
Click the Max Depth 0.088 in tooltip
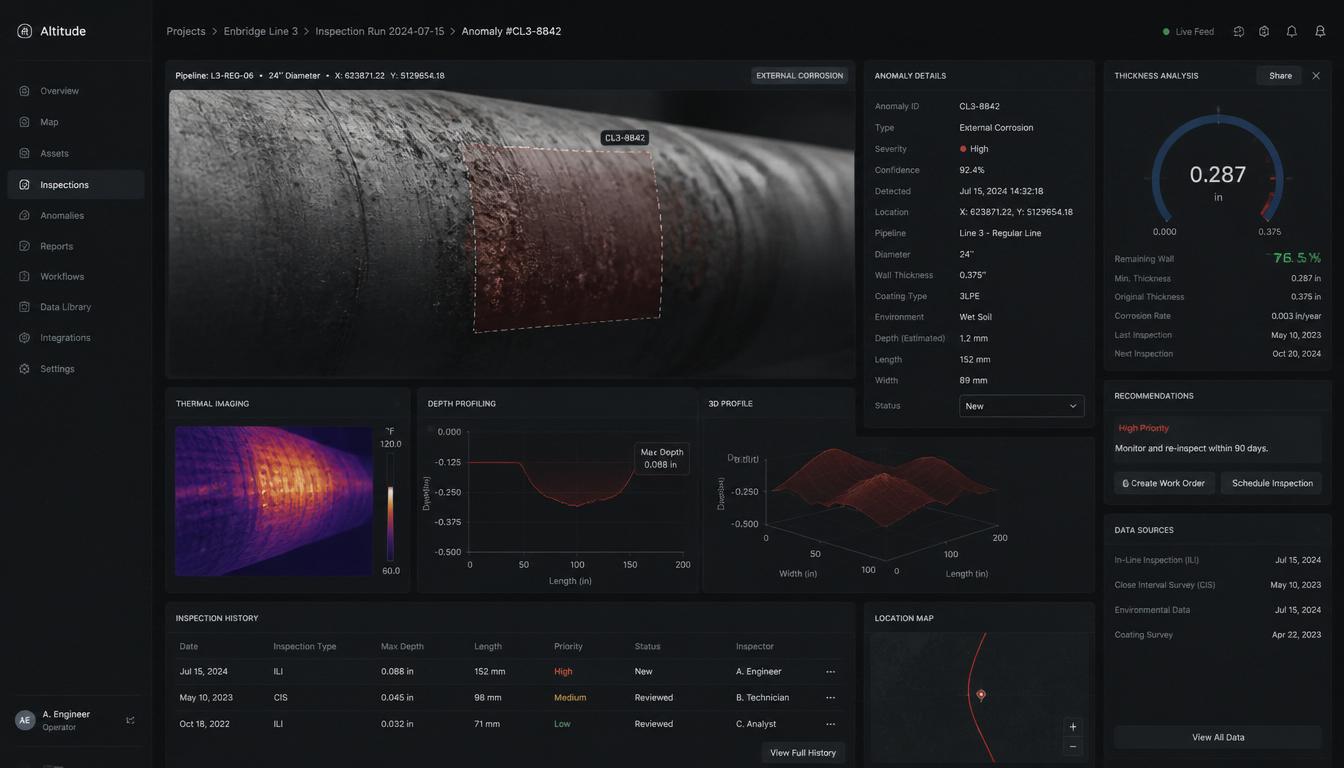[x=662, y=458]
